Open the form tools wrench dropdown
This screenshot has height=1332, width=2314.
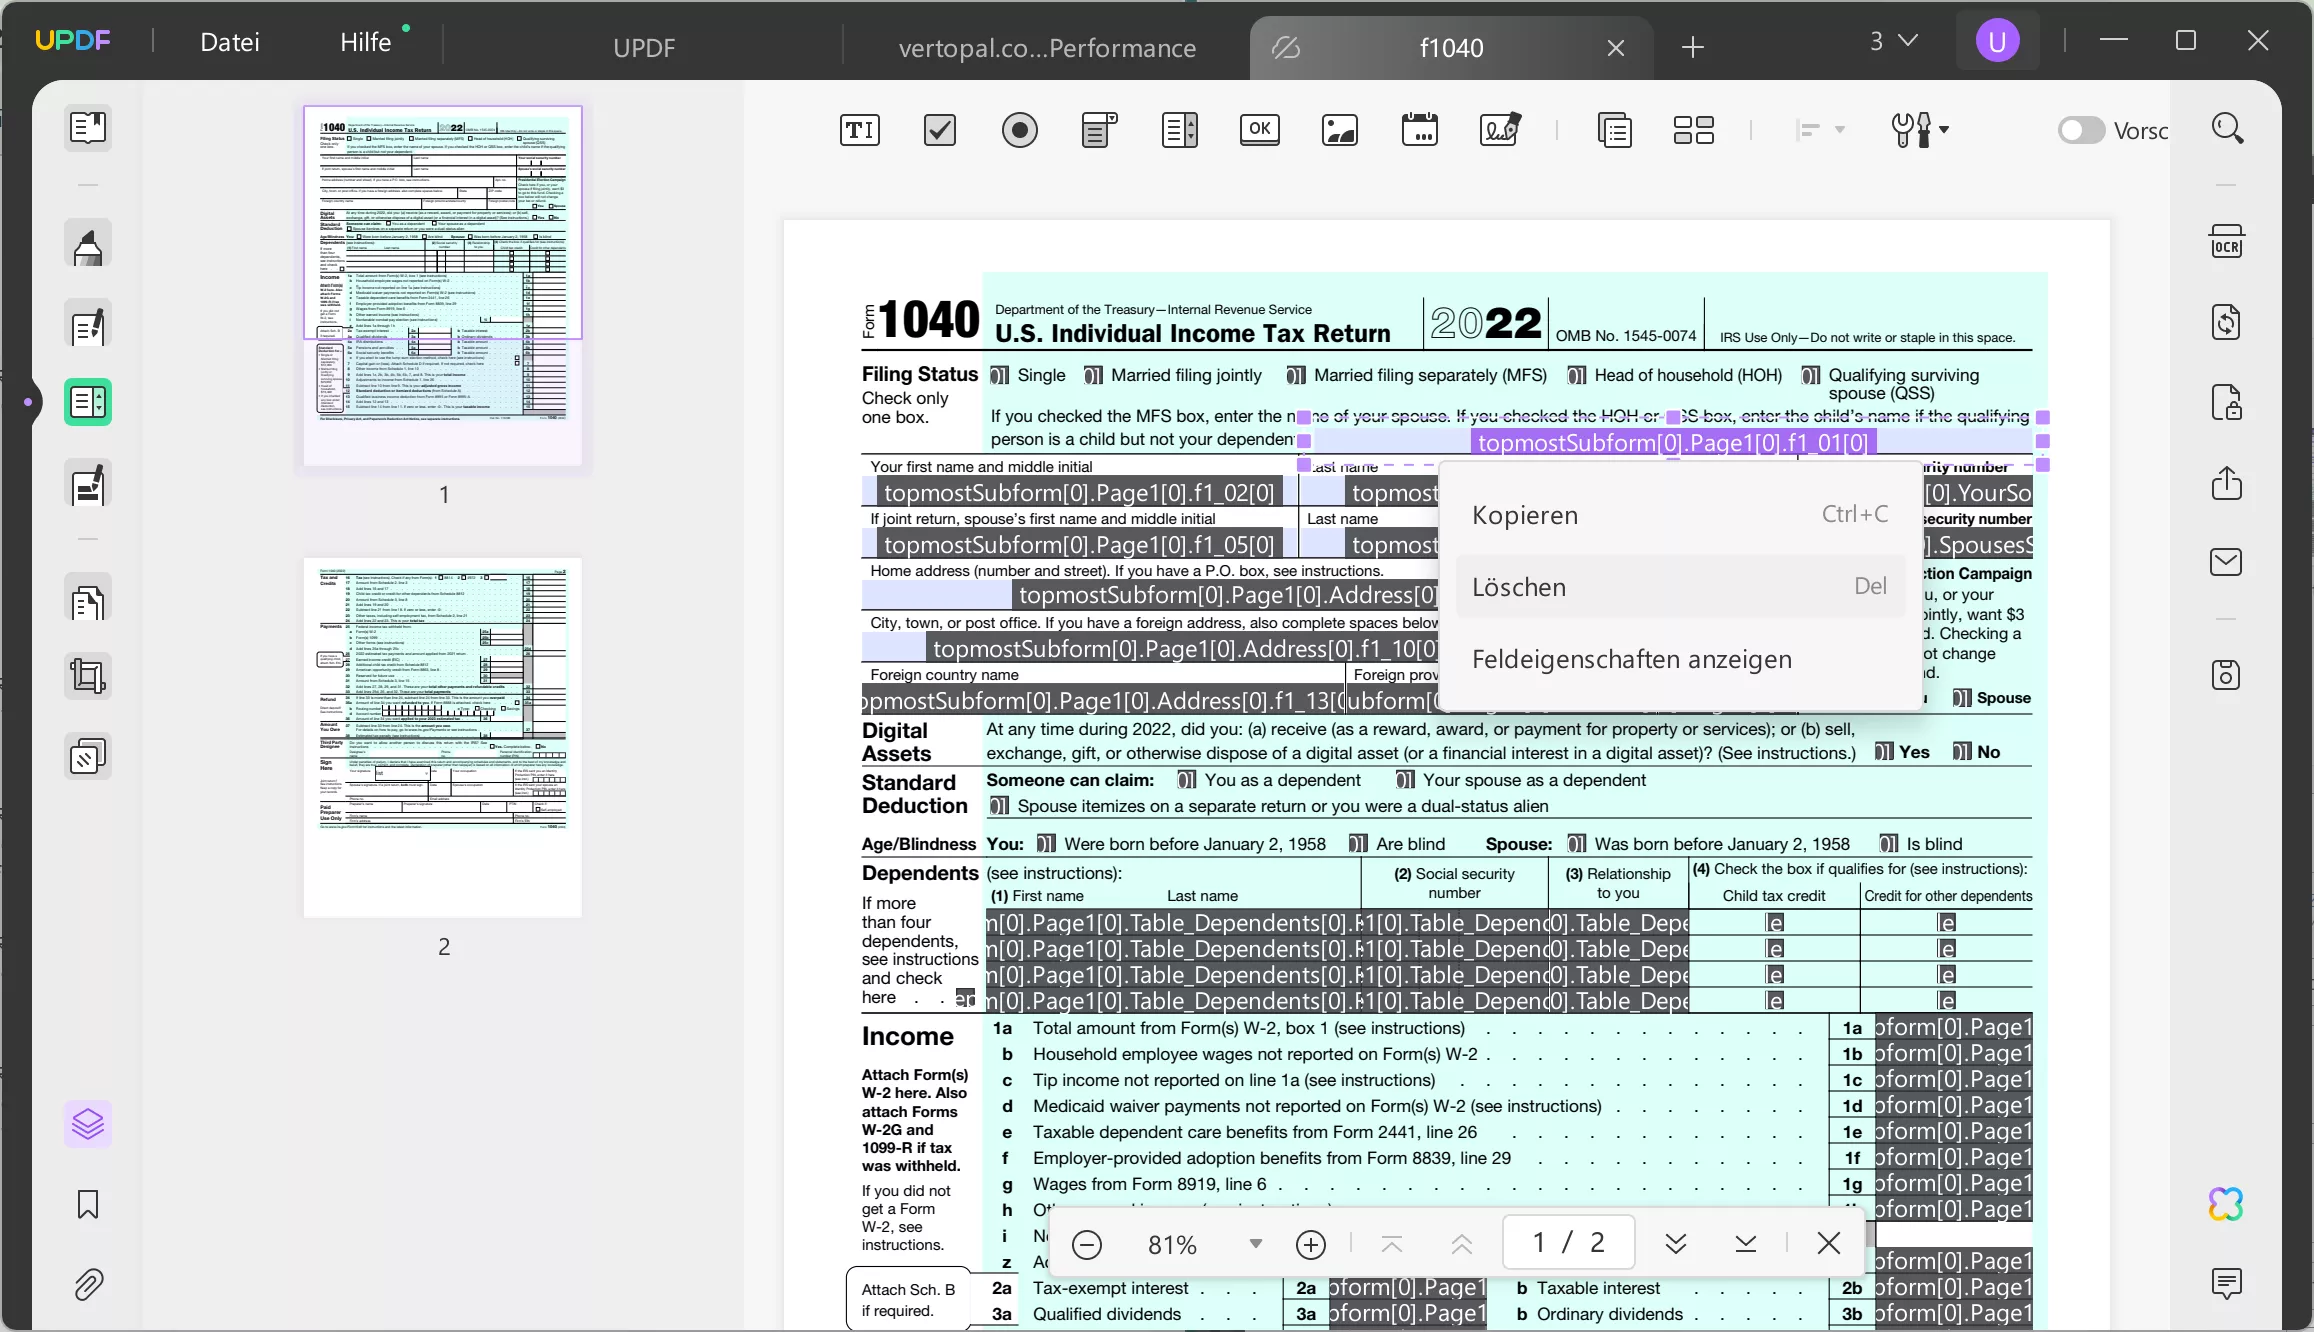[x=1919, y=130]
